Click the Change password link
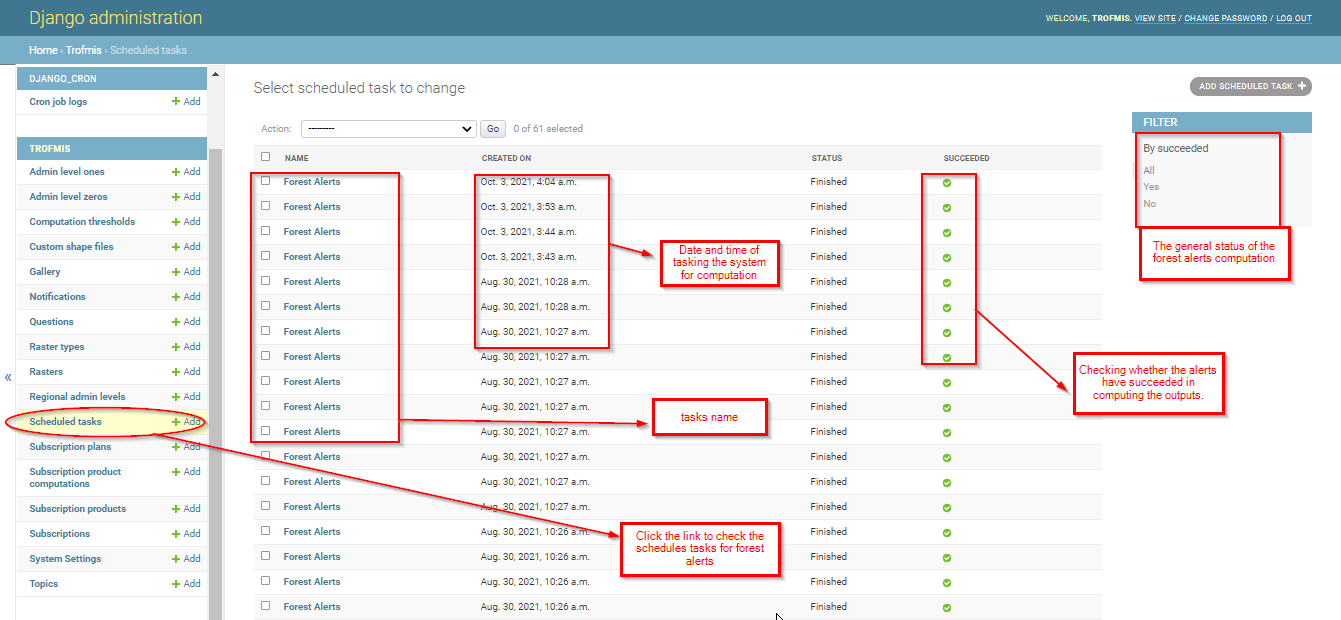Image resolution: width=1341 pixels, height=620 pixels. pos(1226,18)
